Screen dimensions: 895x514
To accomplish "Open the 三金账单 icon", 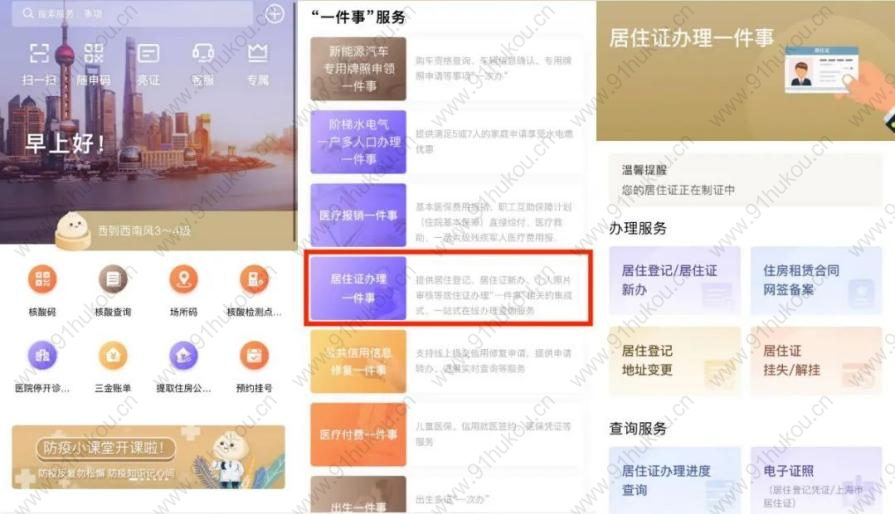I will [113, 356].
